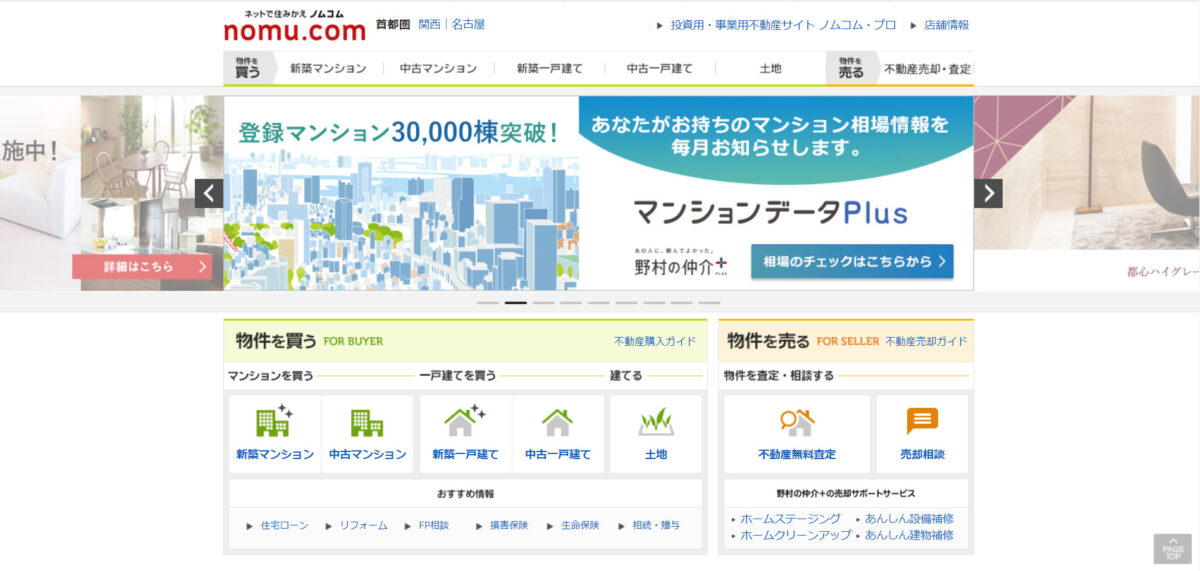This screenshot has width=1200, height=571.
Task: Open the 不動産購入ガイド link
Action: (x=655, y=341)
